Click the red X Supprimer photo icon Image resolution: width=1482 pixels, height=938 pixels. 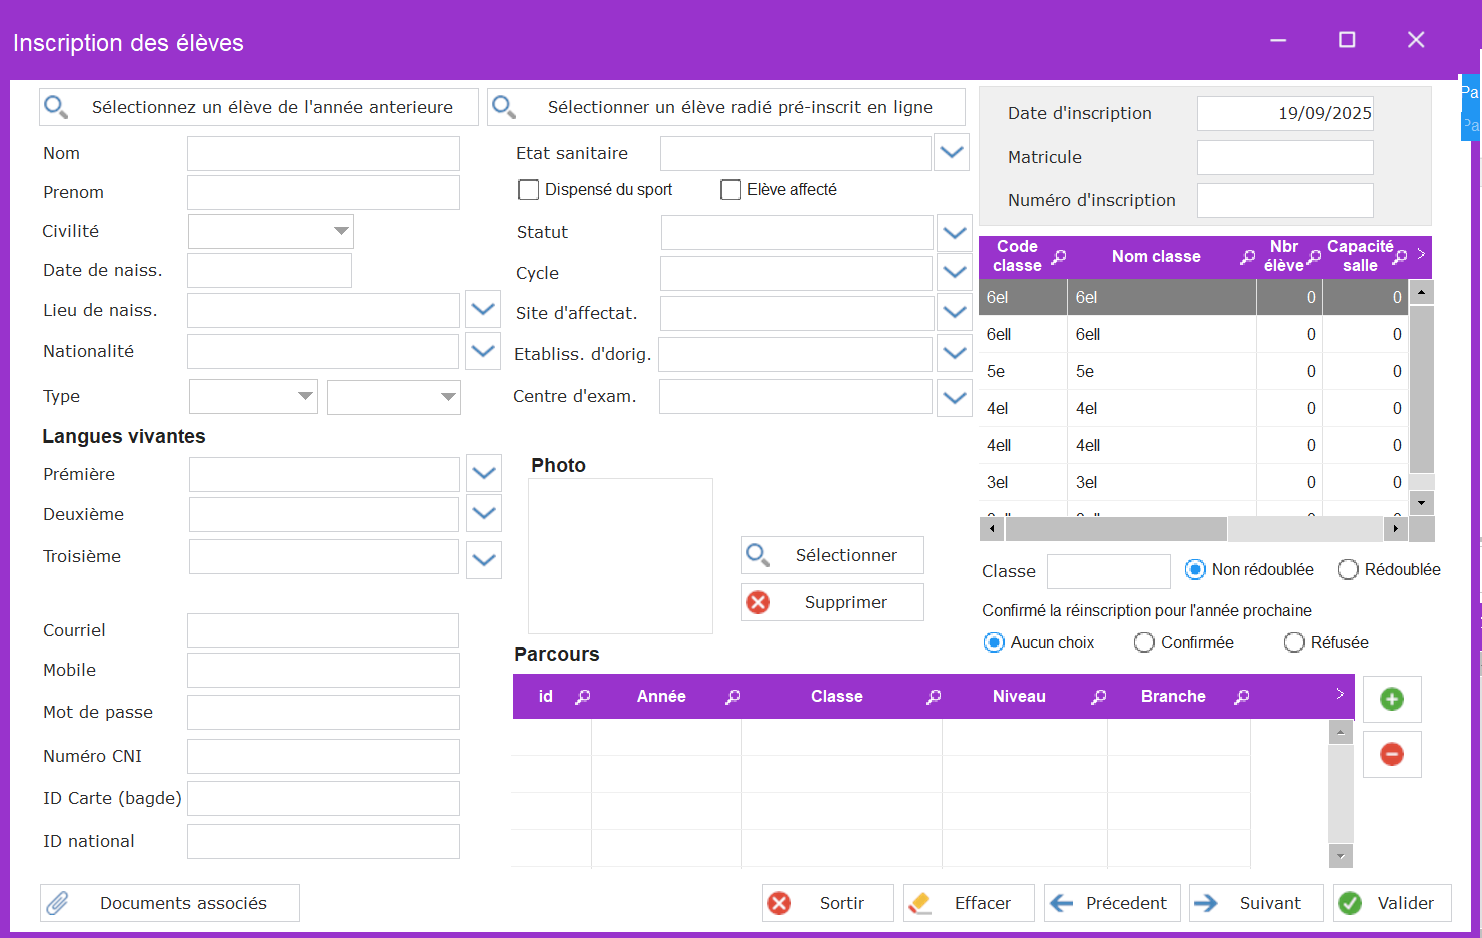(x=759, y=602)
